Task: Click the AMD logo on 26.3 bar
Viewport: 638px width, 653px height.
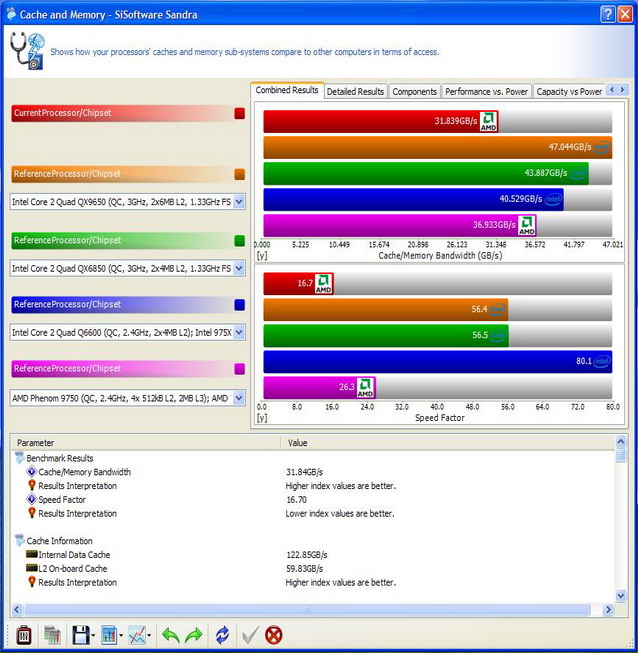Action: 365,387
